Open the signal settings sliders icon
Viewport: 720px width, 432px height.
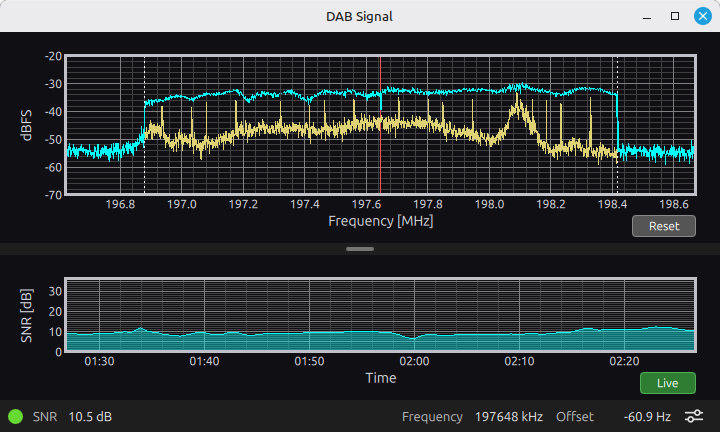(694, 416)
